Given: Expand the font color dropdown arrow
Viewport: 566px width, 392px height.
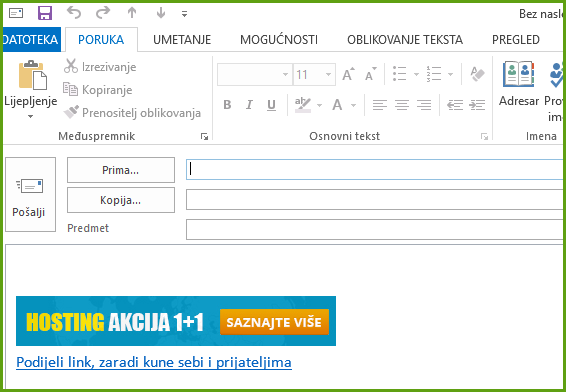Looking at the screenshot, I should pyautogui.click(x=353, y=105).
